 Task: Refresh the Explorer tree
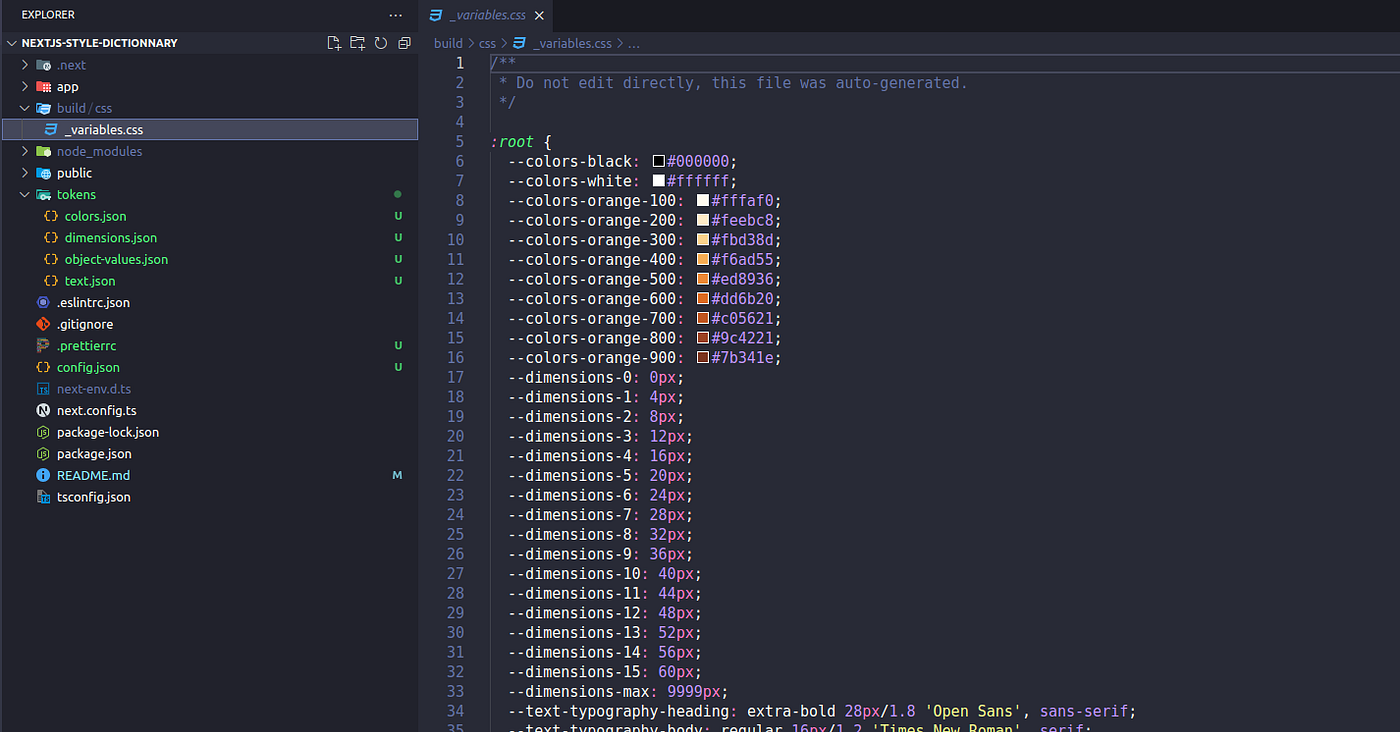pyautogui.click(x=381, y=43)
